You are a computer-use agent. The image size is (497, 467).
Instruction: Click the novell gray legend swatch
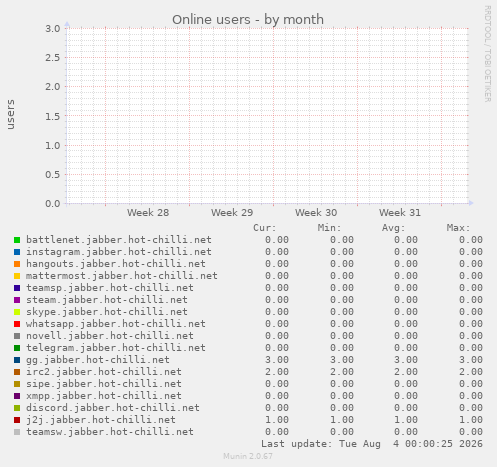pos(17,336)
